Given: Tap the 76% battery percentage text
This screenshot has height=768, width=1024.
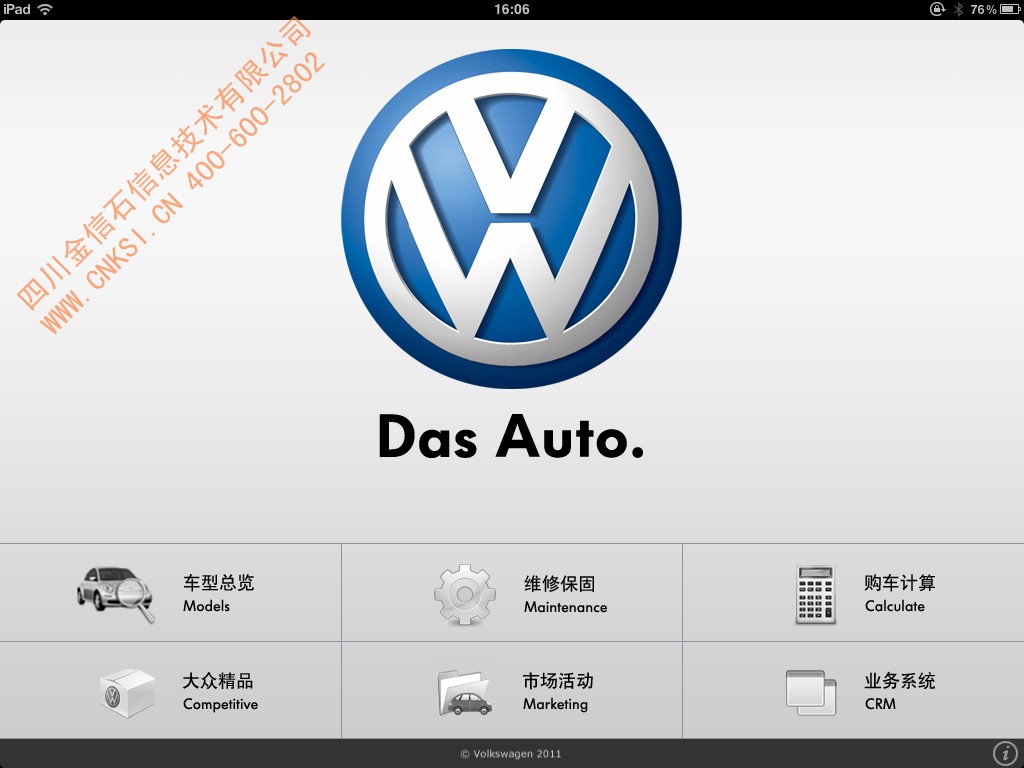Looking at the screenshot, I should point(983,9).
